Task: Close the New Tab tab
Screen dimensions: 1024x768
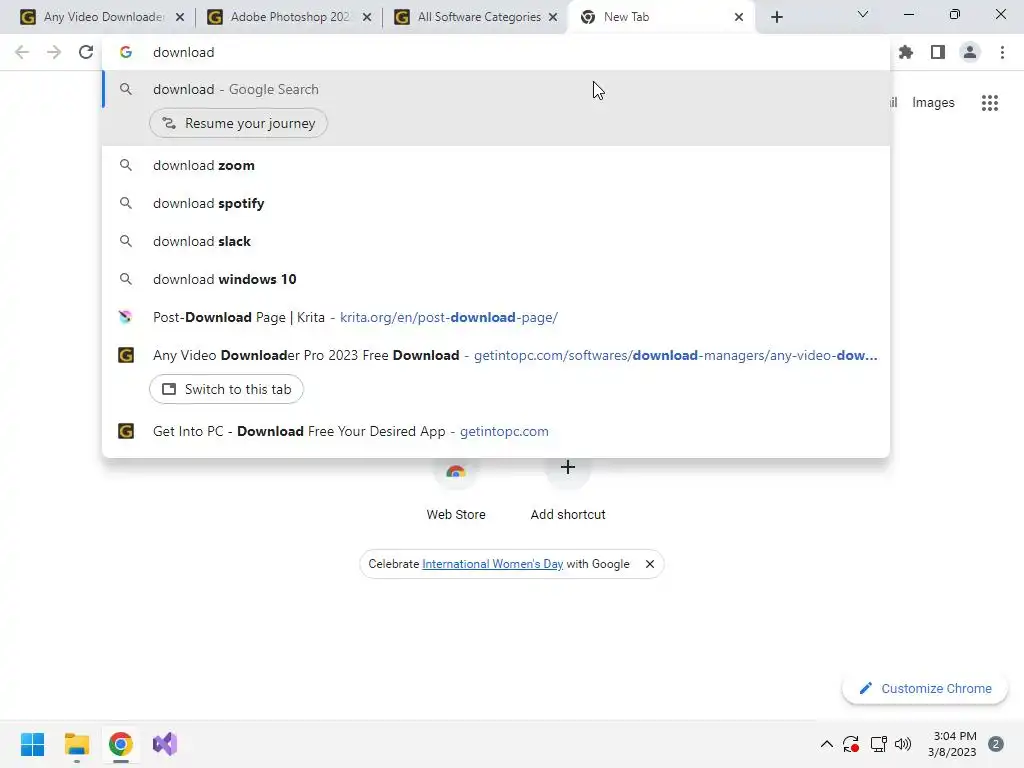Action: tap(739, 17)
